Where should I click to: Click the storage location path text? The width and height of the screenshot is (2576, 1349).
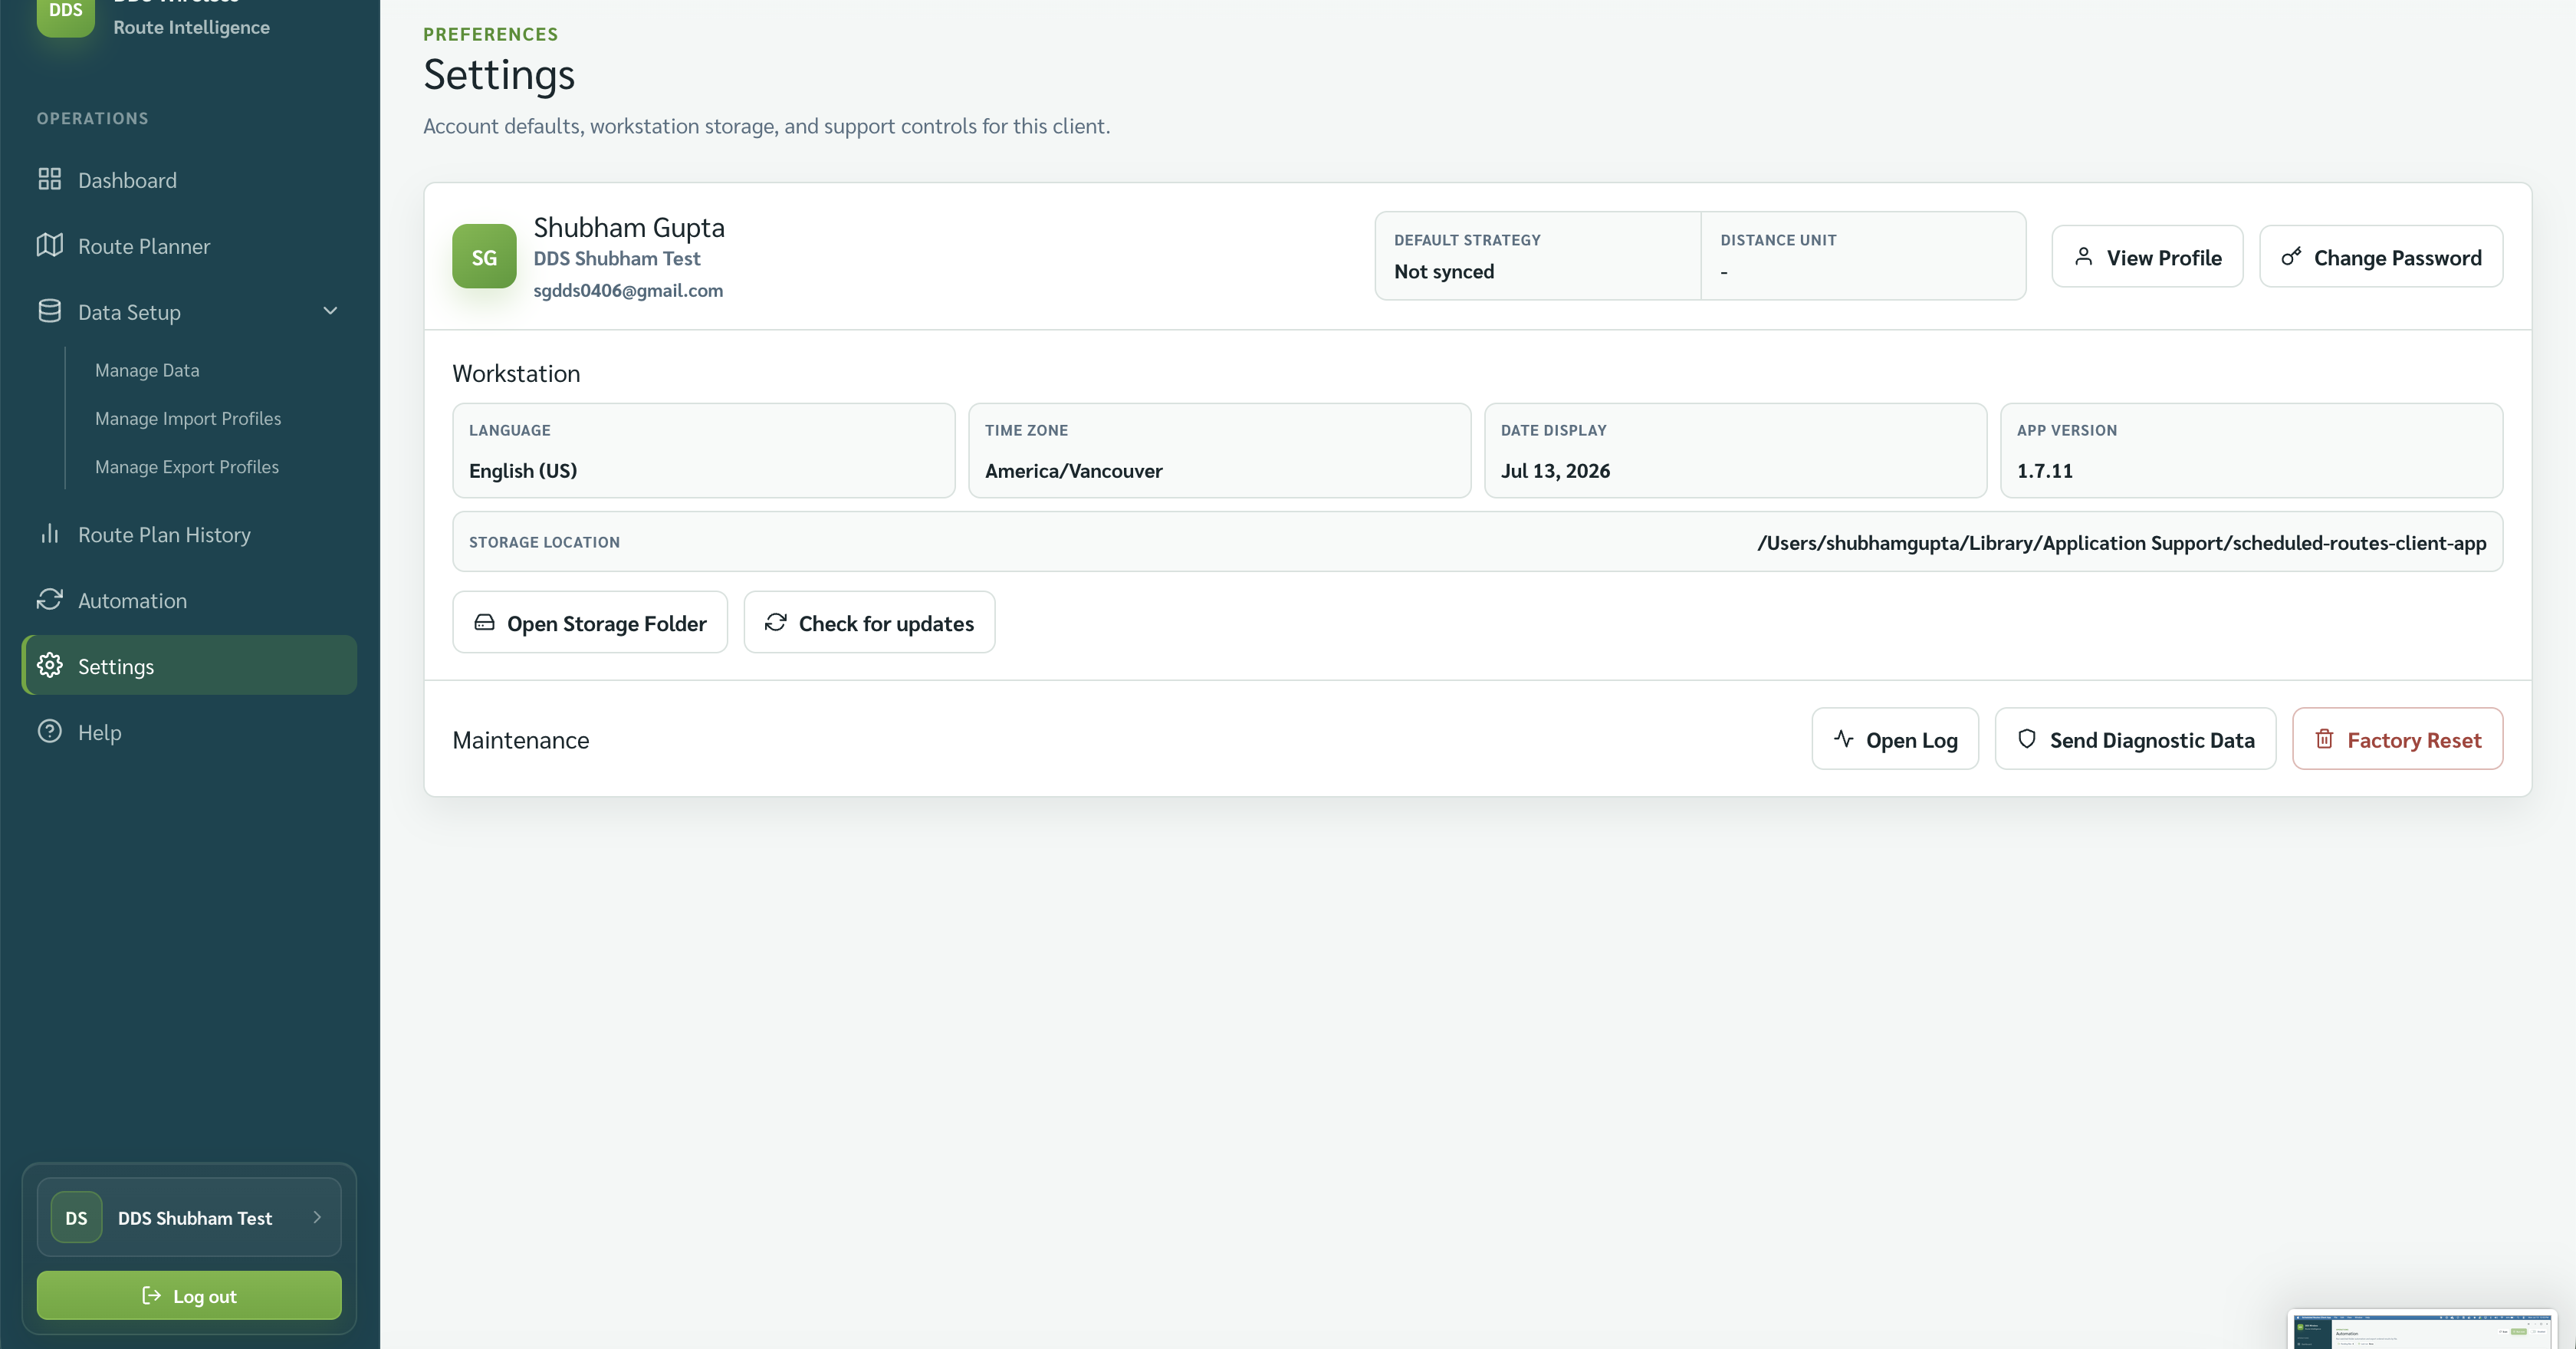point(2122,542)
